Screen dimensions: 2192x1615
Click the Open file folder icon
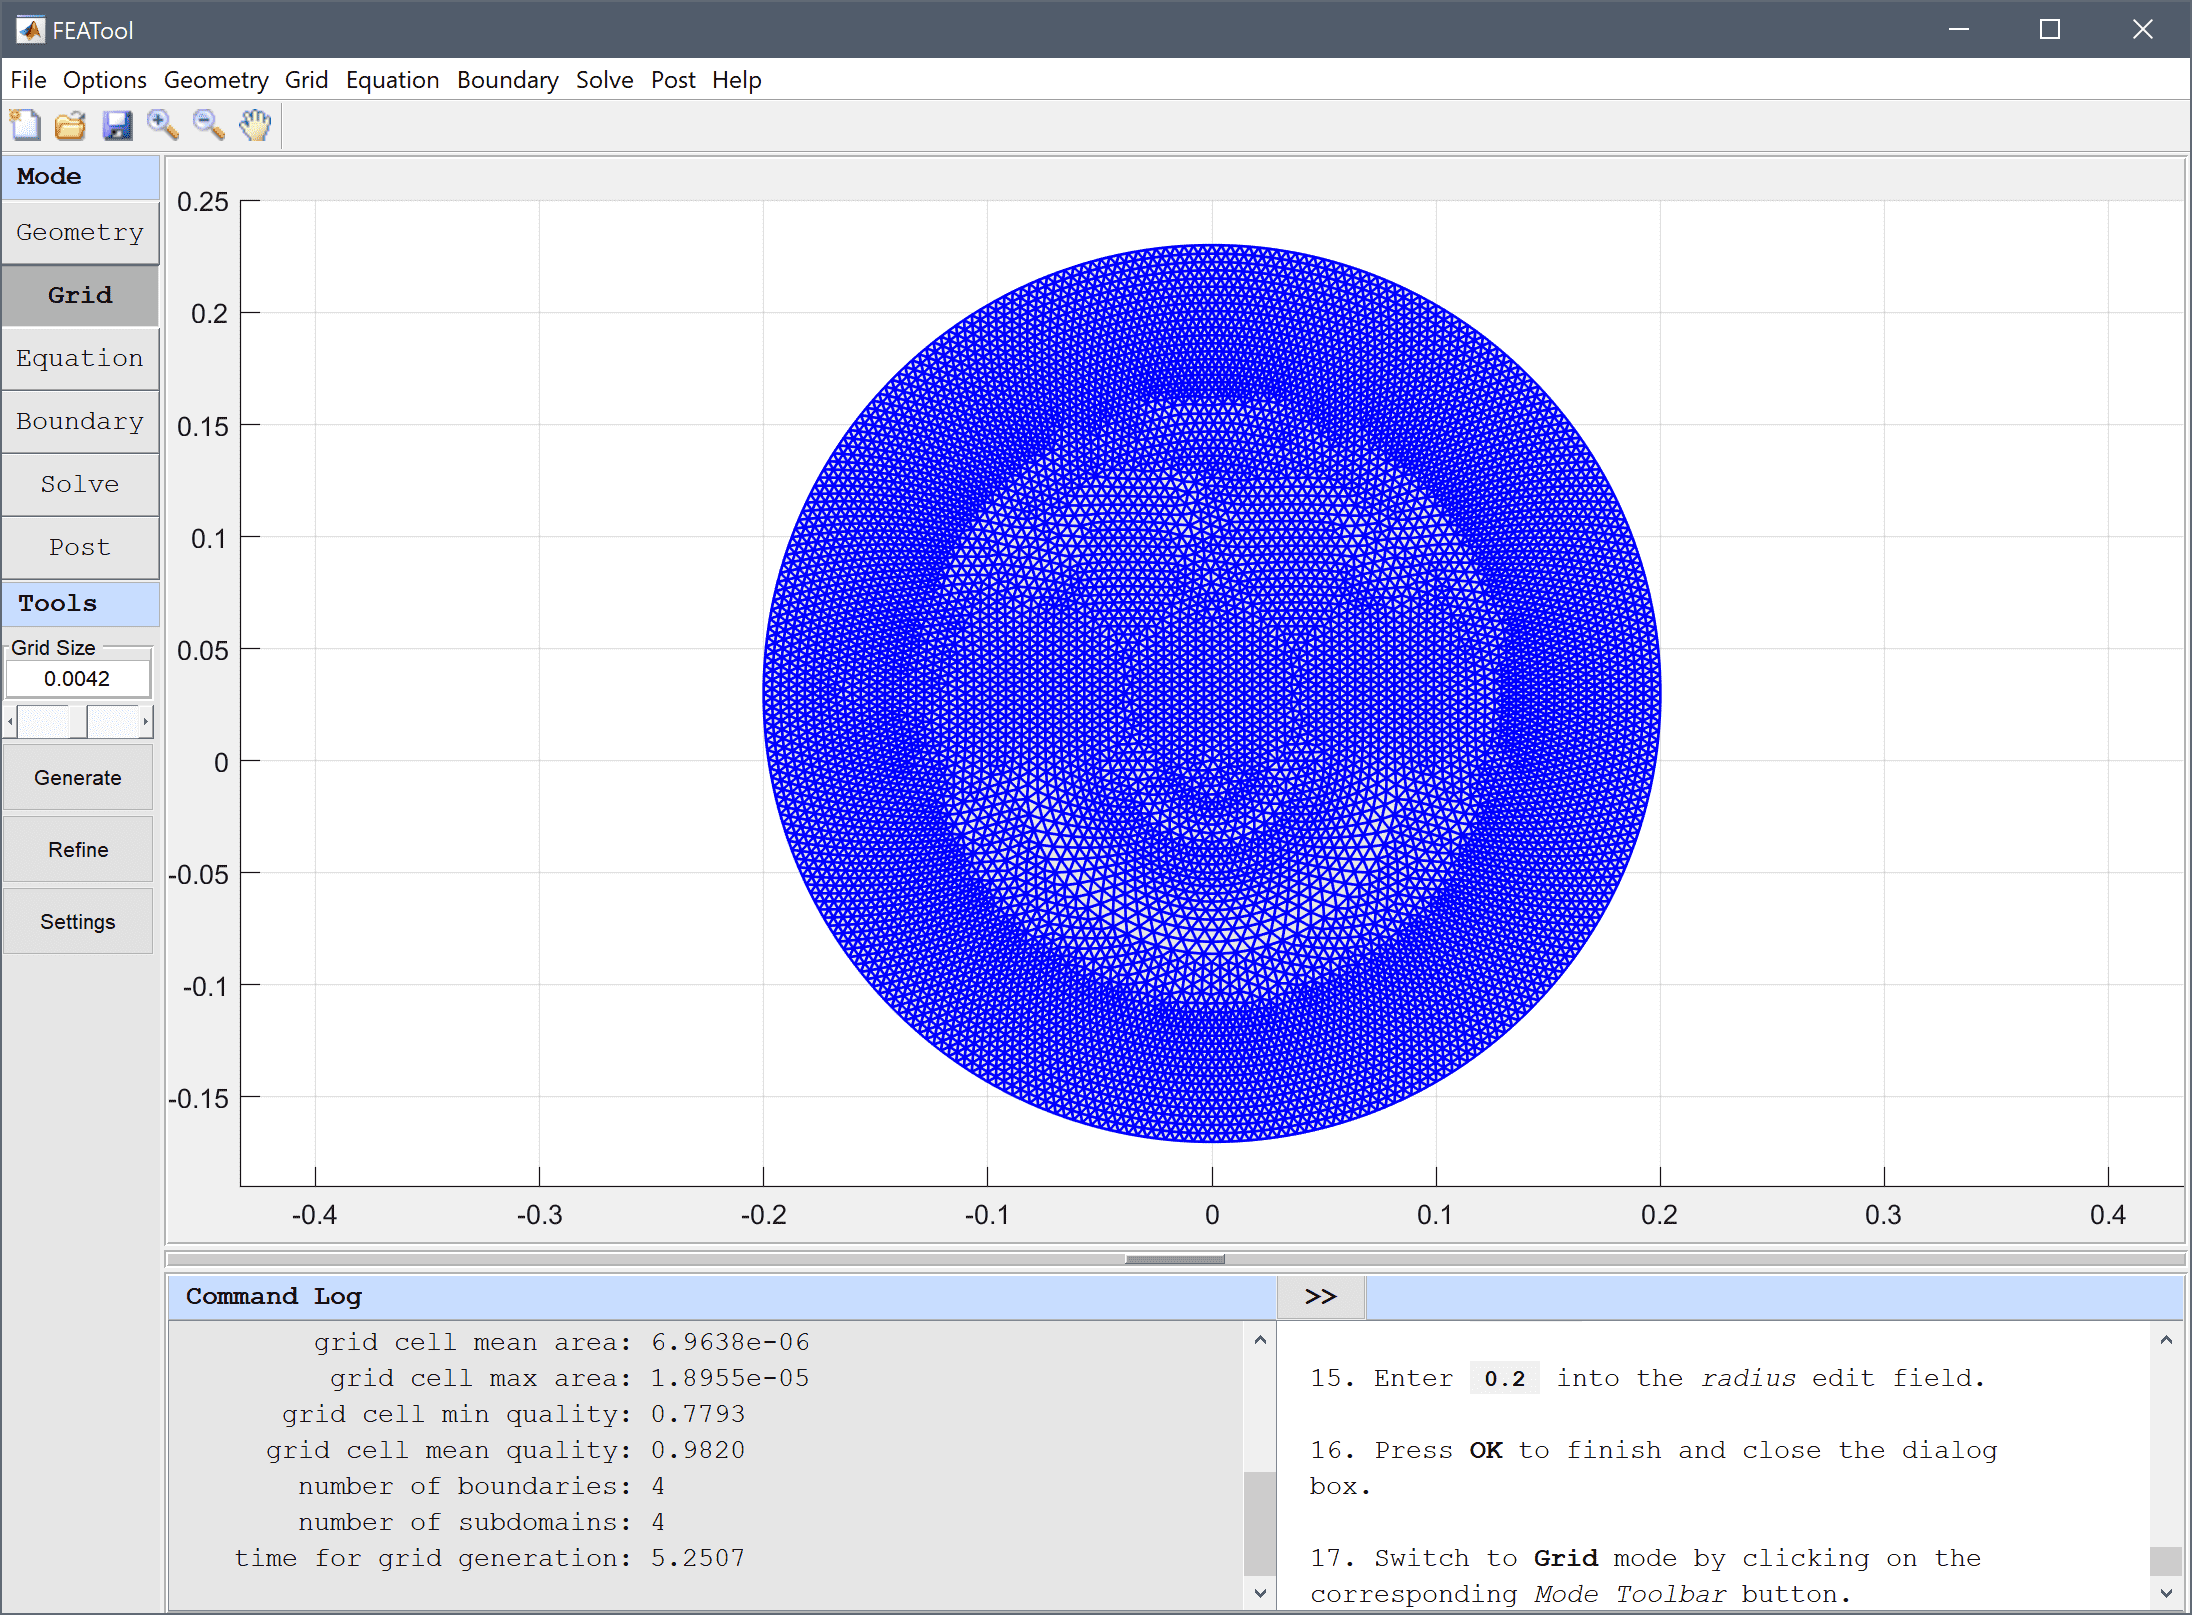(71, 125)
